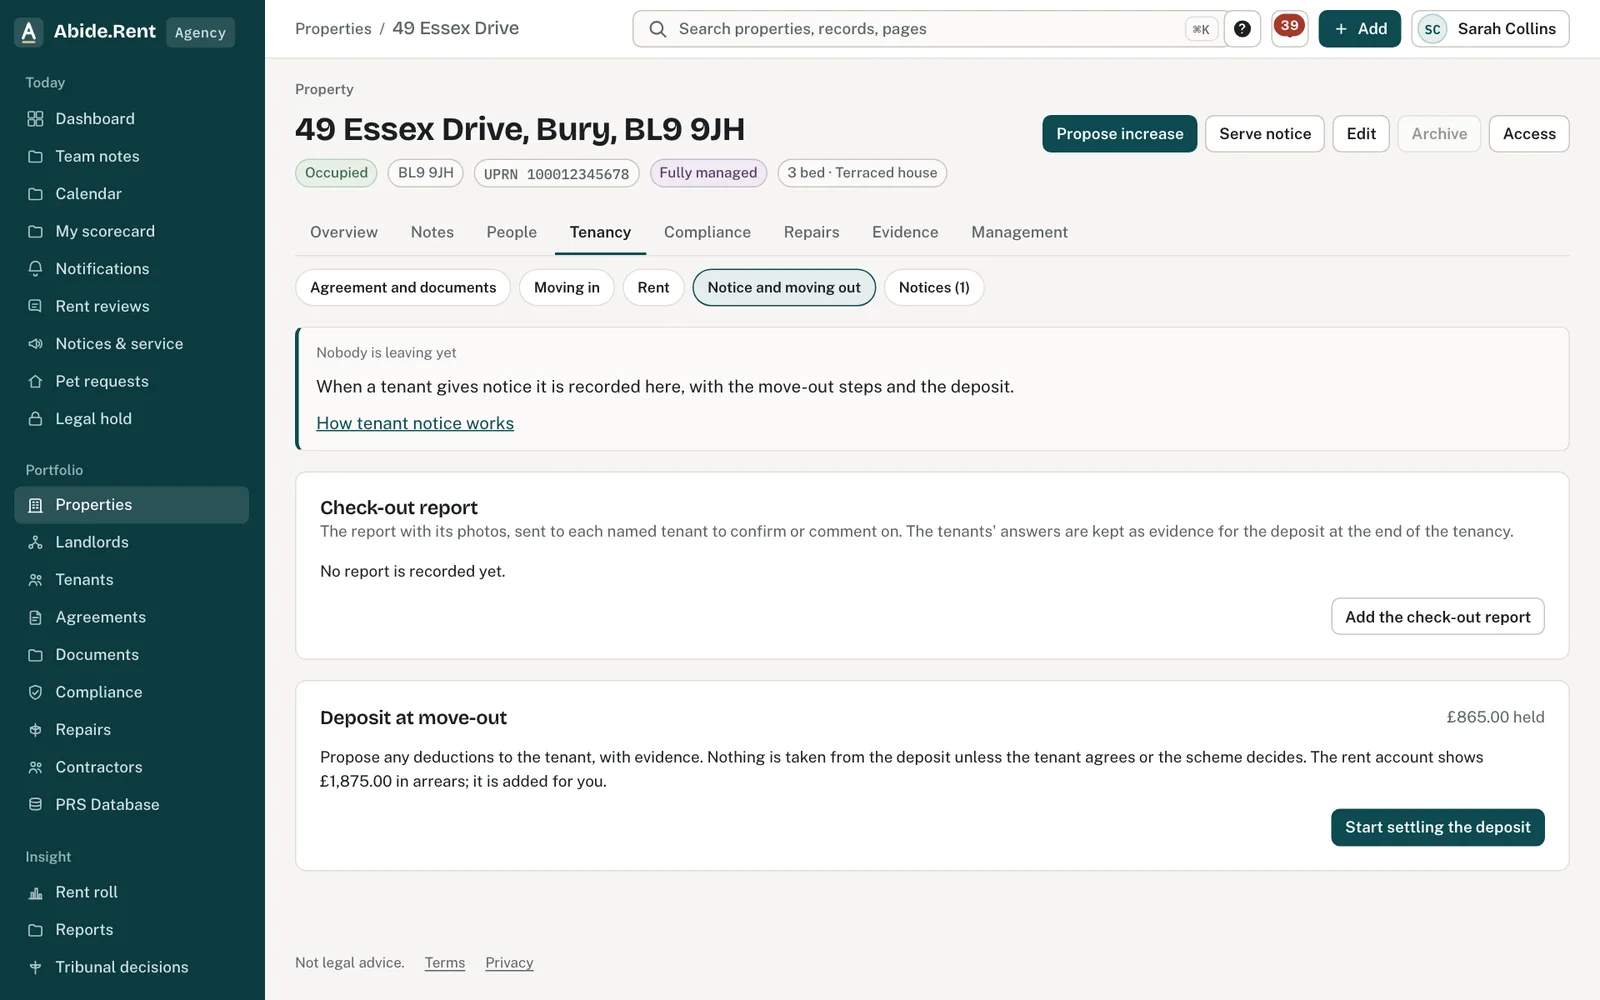Select the Management tab
This screenshot has width=1600, height=1000.
1019,232
